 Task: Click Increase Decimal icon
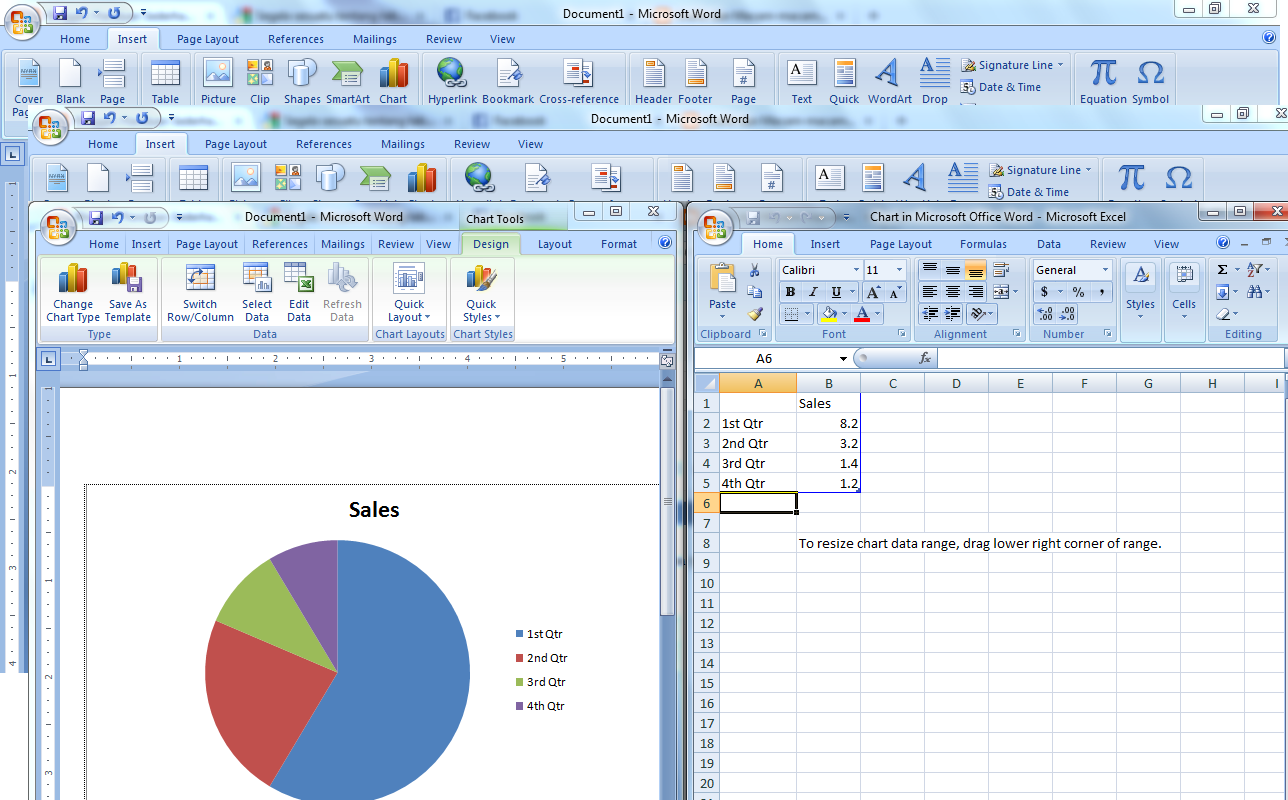pos(1046,314)
